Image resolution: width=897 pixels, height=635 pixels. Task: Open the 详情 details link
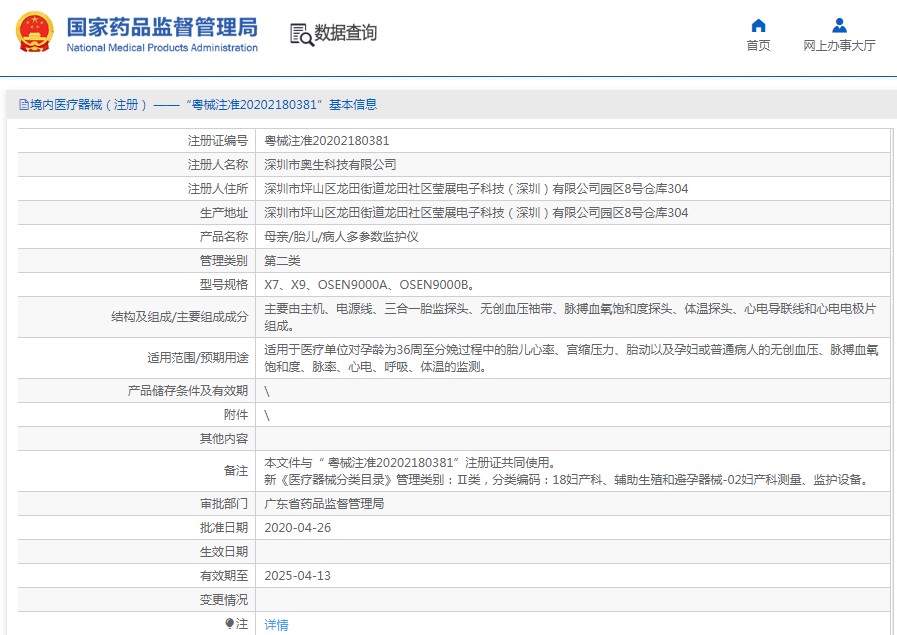[x=276, y=625]
